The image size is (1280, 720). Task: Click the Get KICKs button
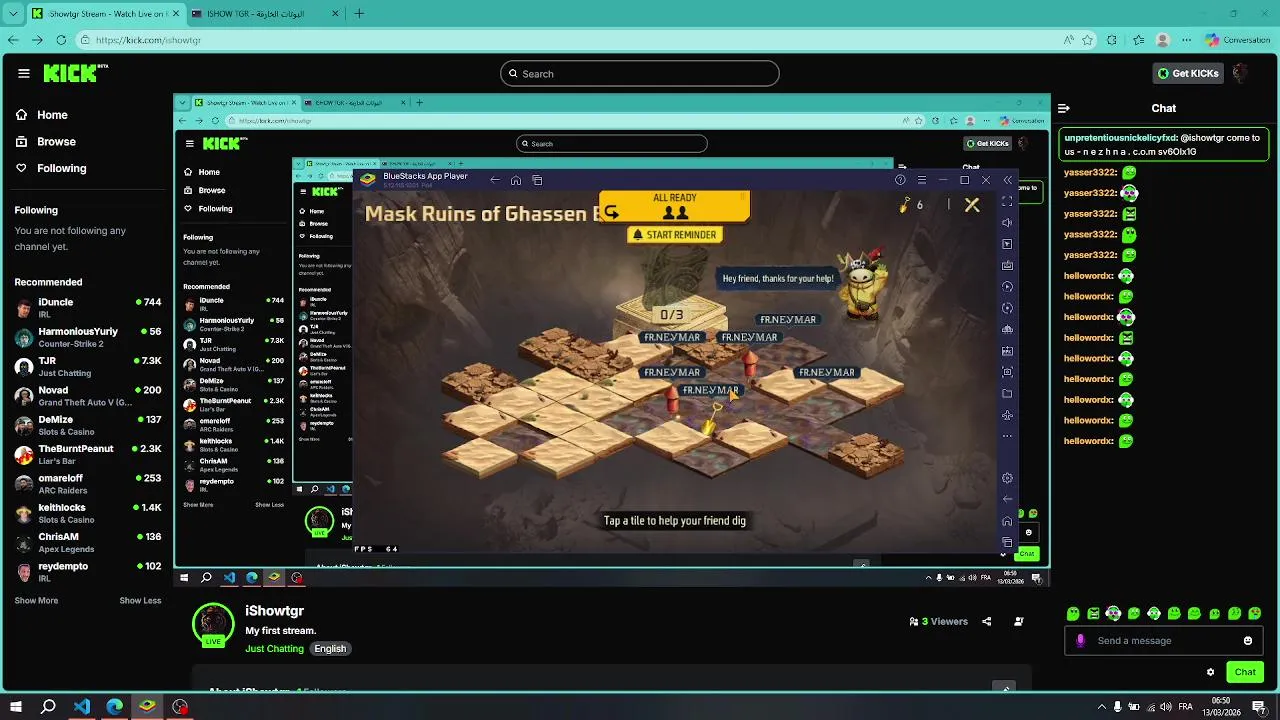[x=1188, y=73]
